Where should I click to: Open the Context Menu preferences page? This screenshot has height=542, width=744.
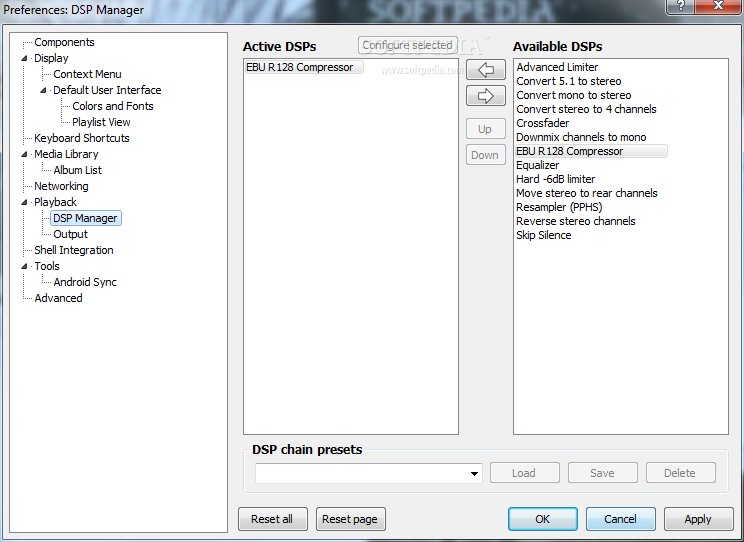tap(87, 74)
